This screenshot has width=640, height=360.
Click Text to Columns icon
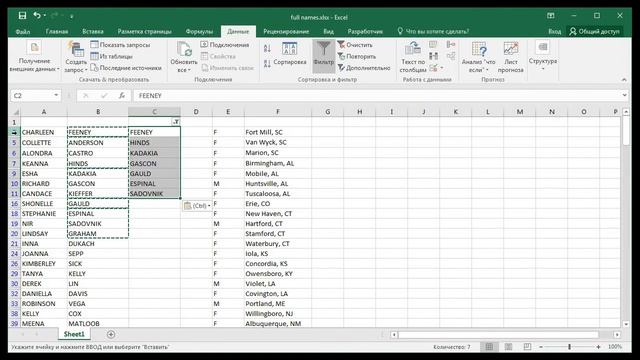pyautogui.click(x=413, y=49)
